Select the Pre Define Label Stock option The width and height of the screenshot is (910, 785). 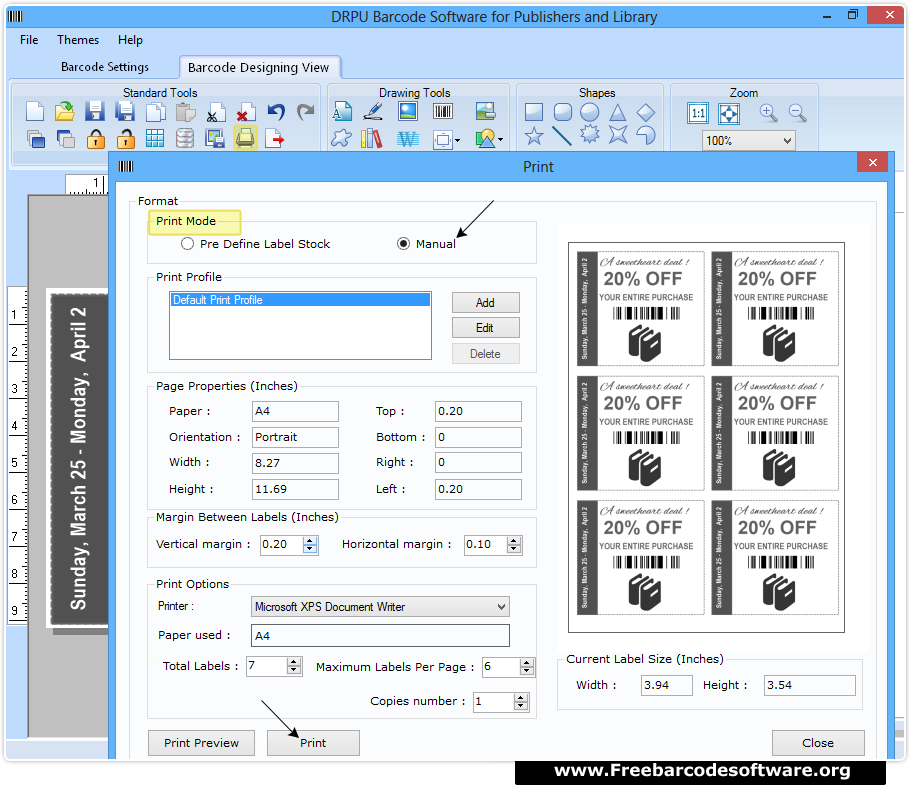187,244
